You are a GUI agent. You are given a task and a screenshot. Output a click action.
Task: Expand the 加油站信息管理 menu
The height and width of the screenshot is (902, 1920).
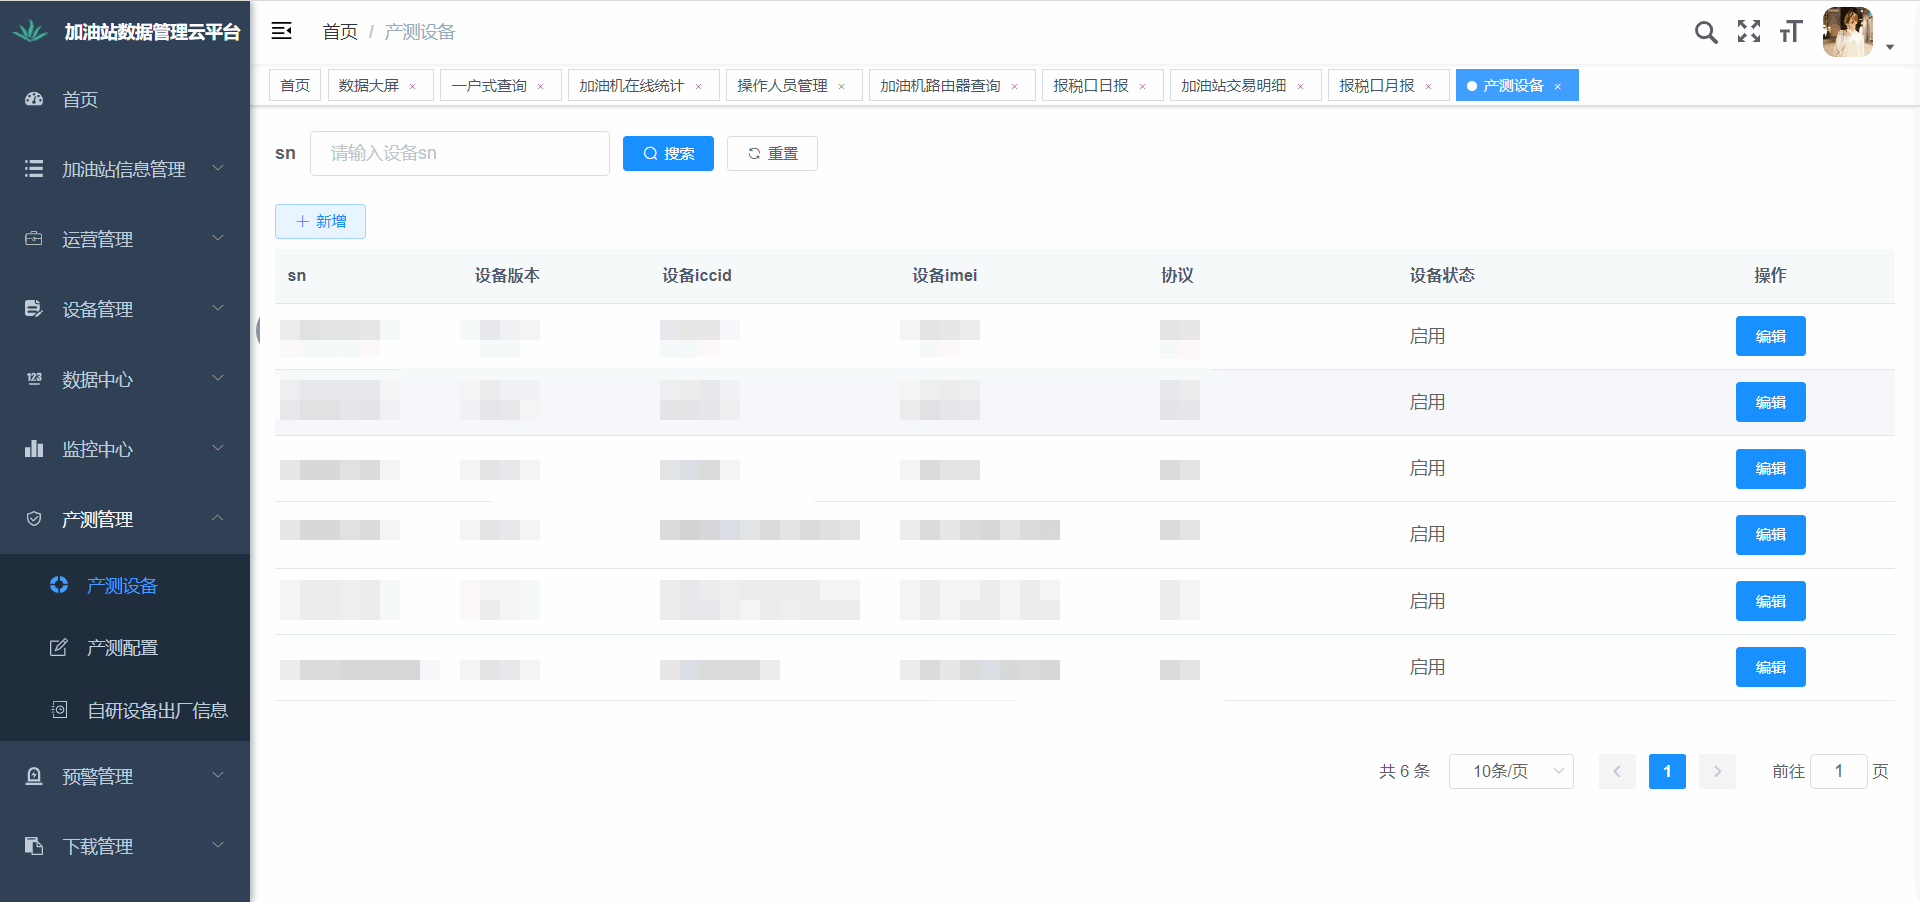point(124,169)
